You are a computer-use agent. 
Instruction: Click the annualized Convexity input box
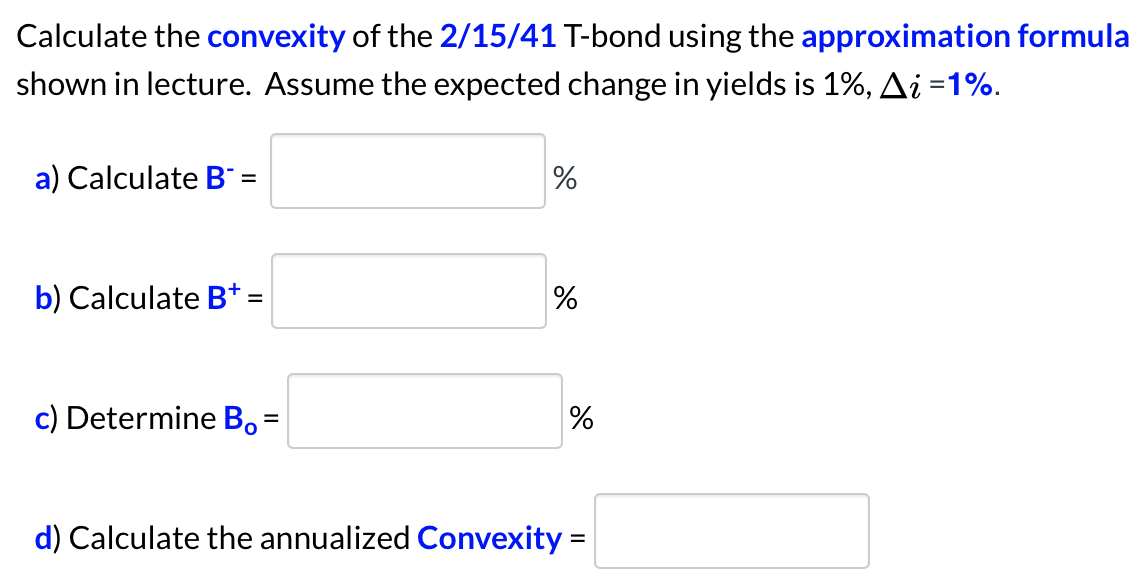point(732,531)
